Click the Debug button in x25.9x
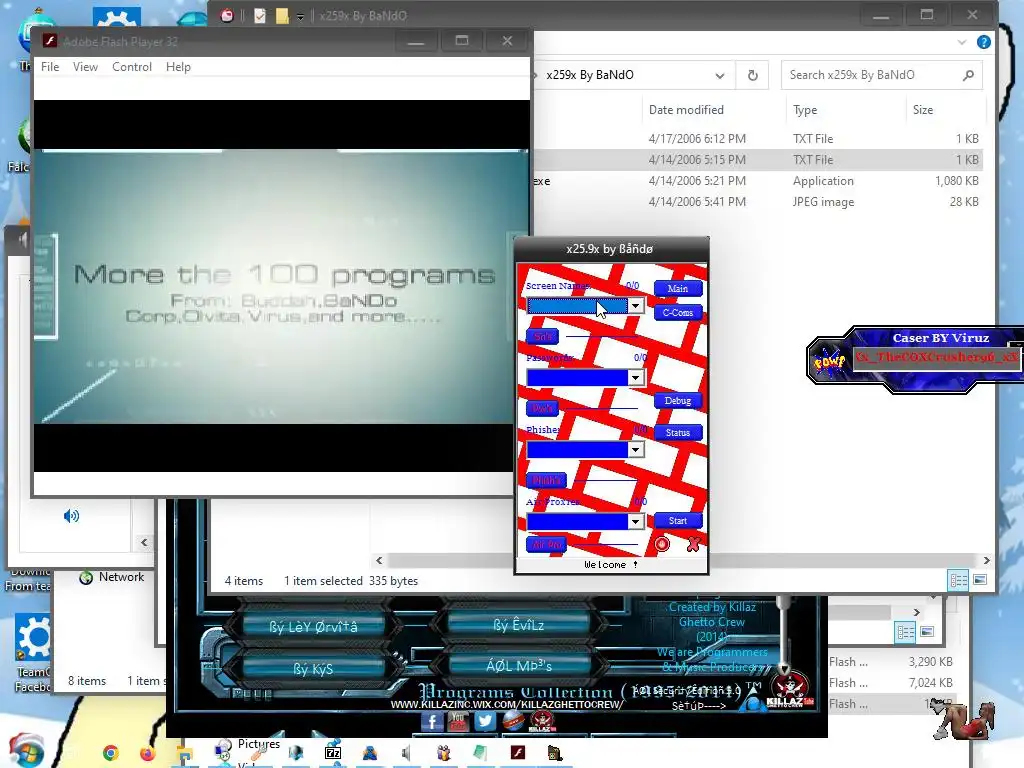Screen dimensions: 1024x768 click(x=677, y=401)
